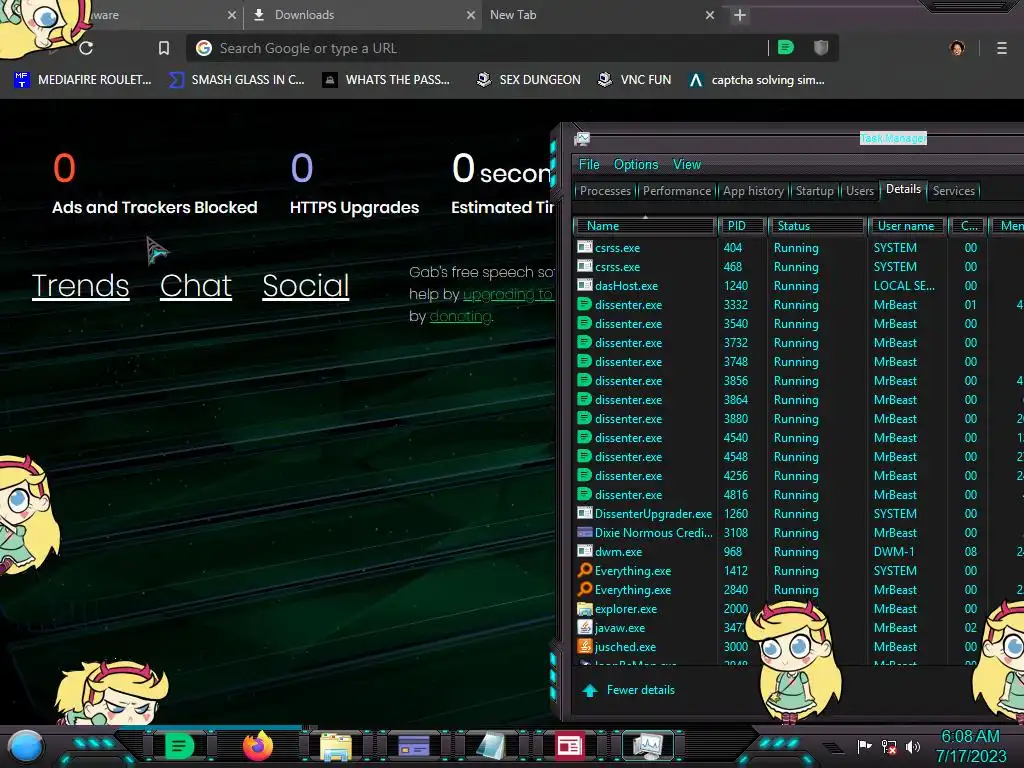
Task: Open the red news app taskbar icon
Action: [569, 746]
